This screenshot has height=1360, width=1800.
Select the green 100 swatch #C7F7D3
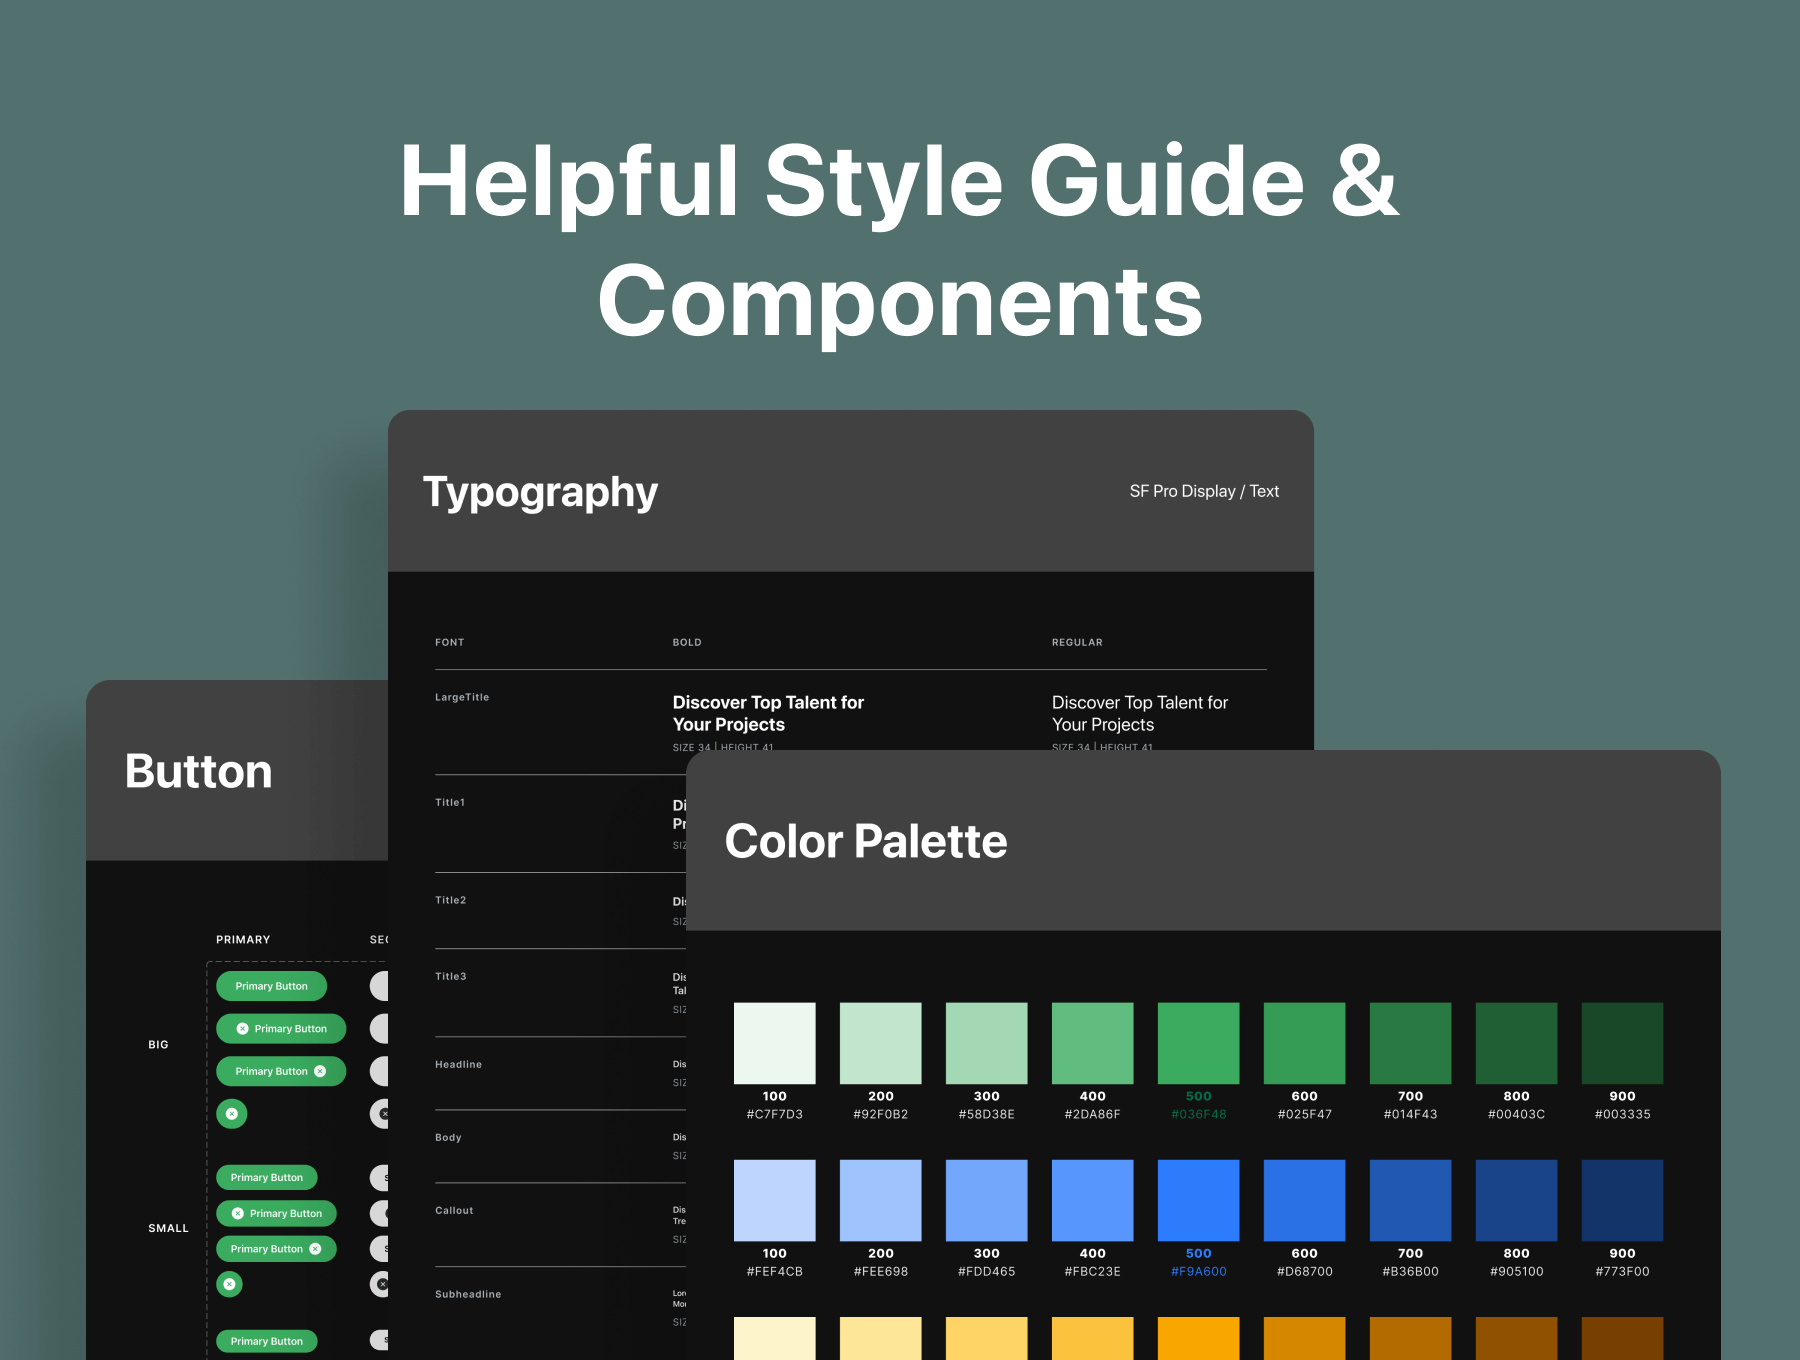point(775,1043)
